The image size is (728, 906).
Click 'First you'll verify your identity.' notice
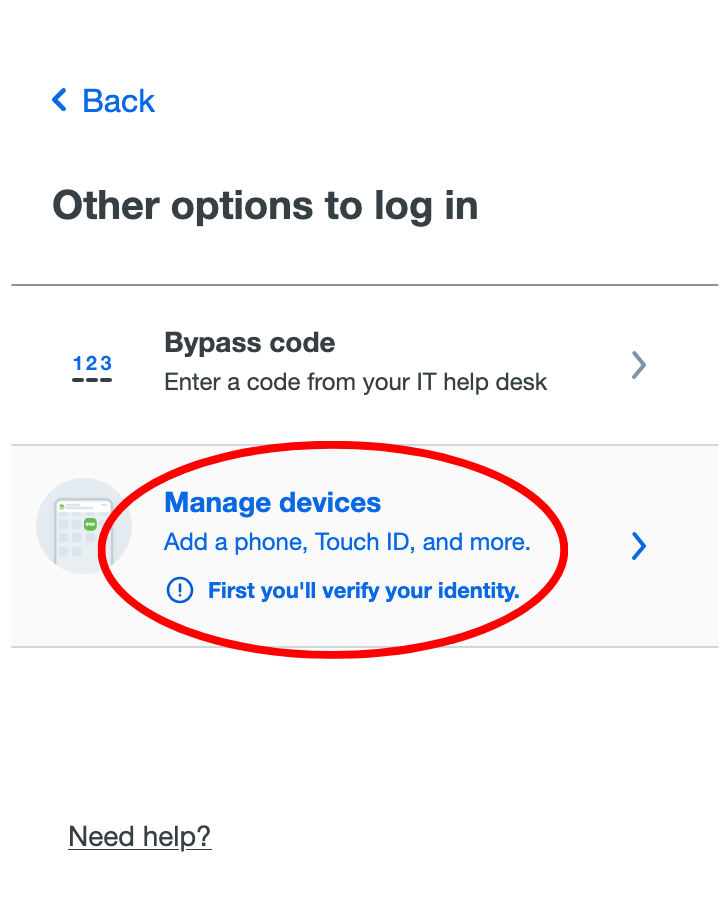pos(363,591)
